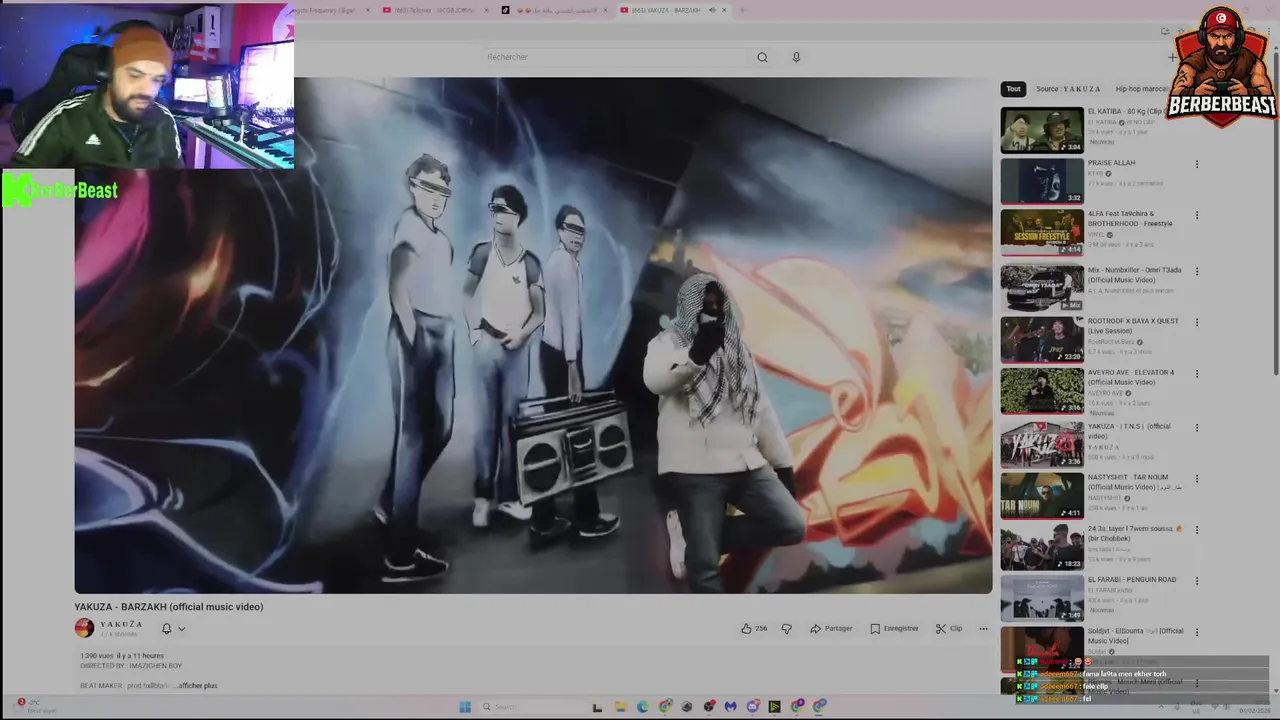1280x720 pixels.
Task: Open more actions ellipsis next to Clip
Action: click(x=983, y=629)
